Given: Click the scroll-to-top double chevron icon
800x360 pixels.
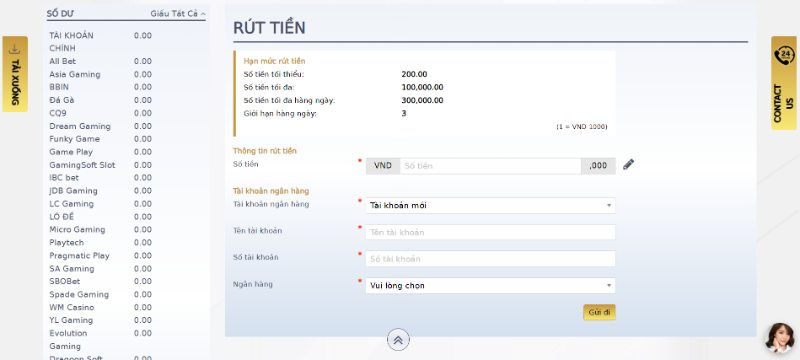Looking at the screenshot, I should pos(398,340).
